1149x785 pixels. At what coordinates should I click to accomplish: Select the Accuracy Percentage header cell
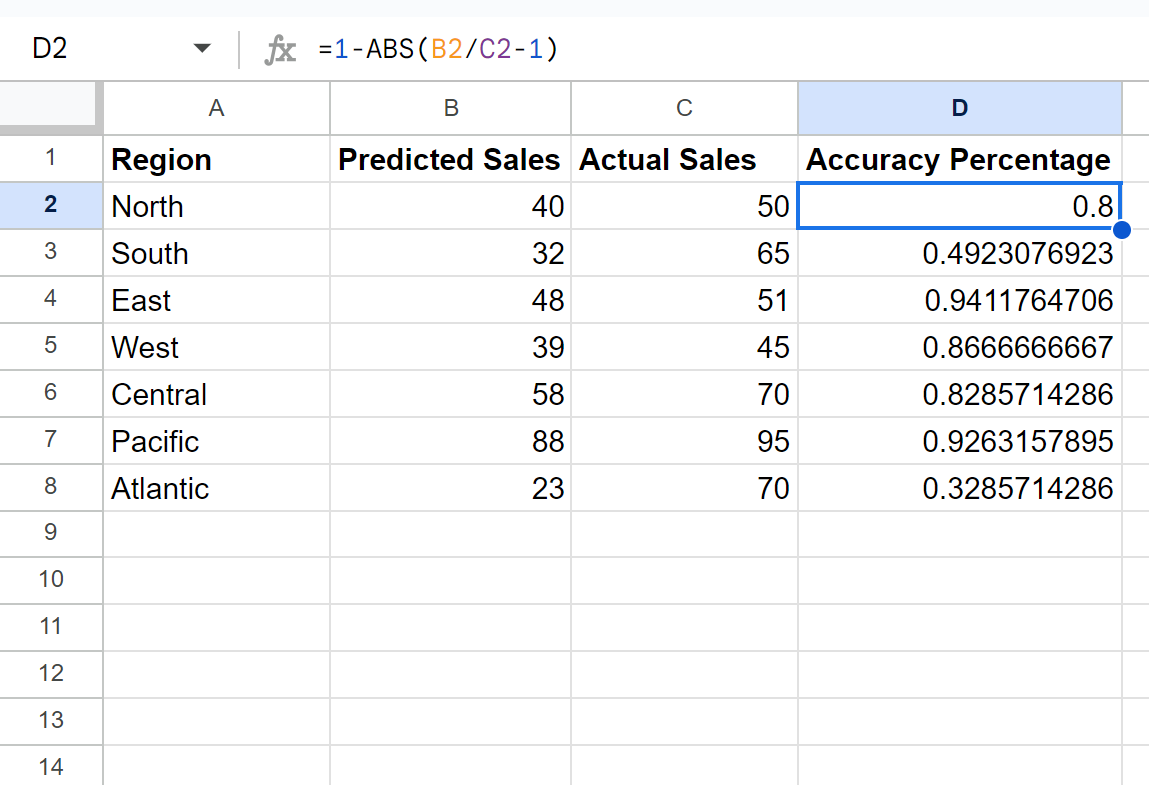tap(959, 159)
